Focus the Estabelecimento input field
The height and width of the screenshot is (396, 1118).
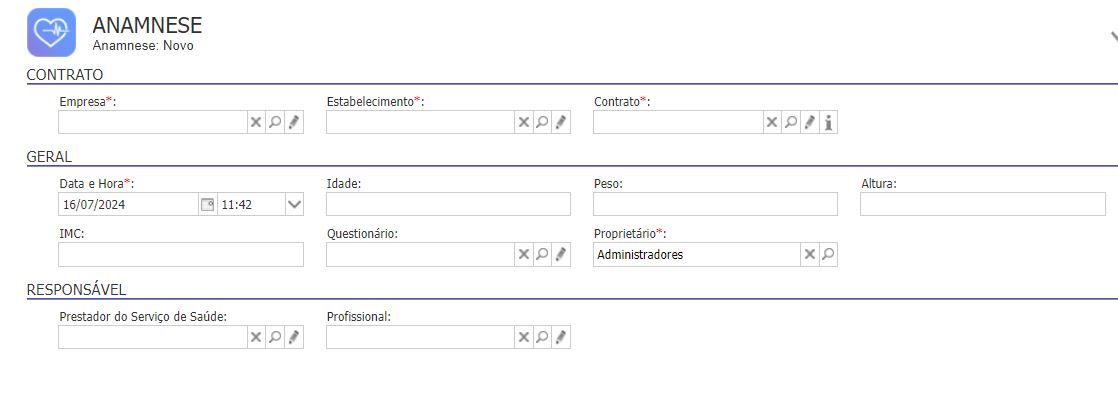coord(420,123)
